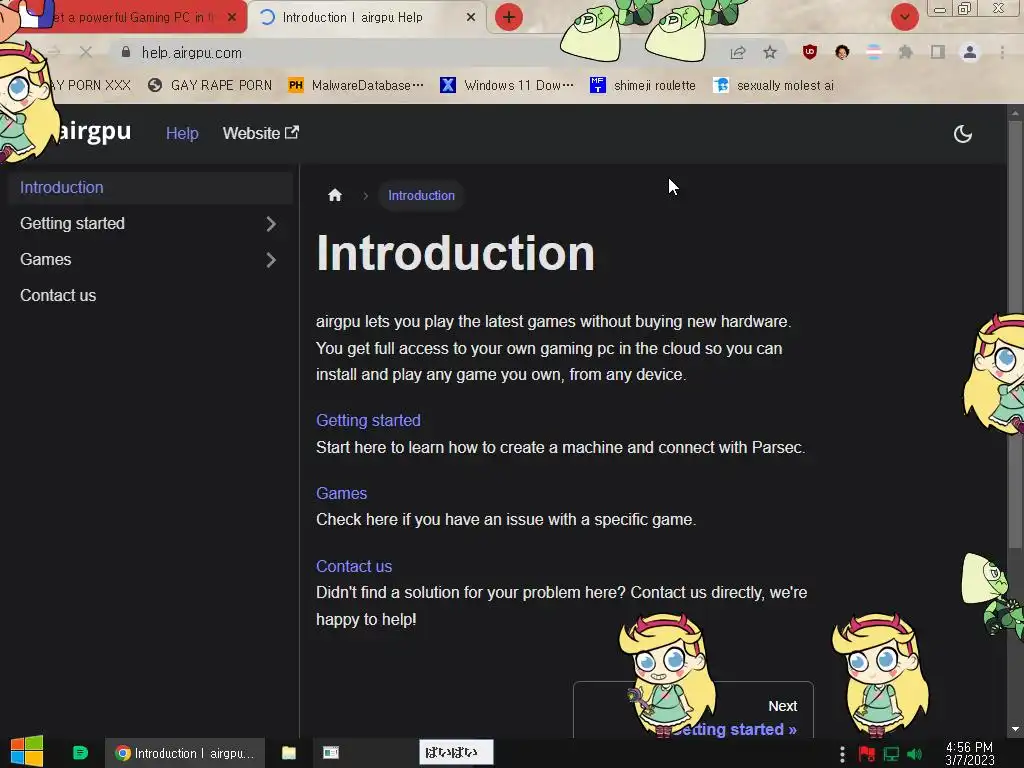Open the window app taskbar icon
The image size is (1024, 768).
pyautogui.click(x=331, y=753)
